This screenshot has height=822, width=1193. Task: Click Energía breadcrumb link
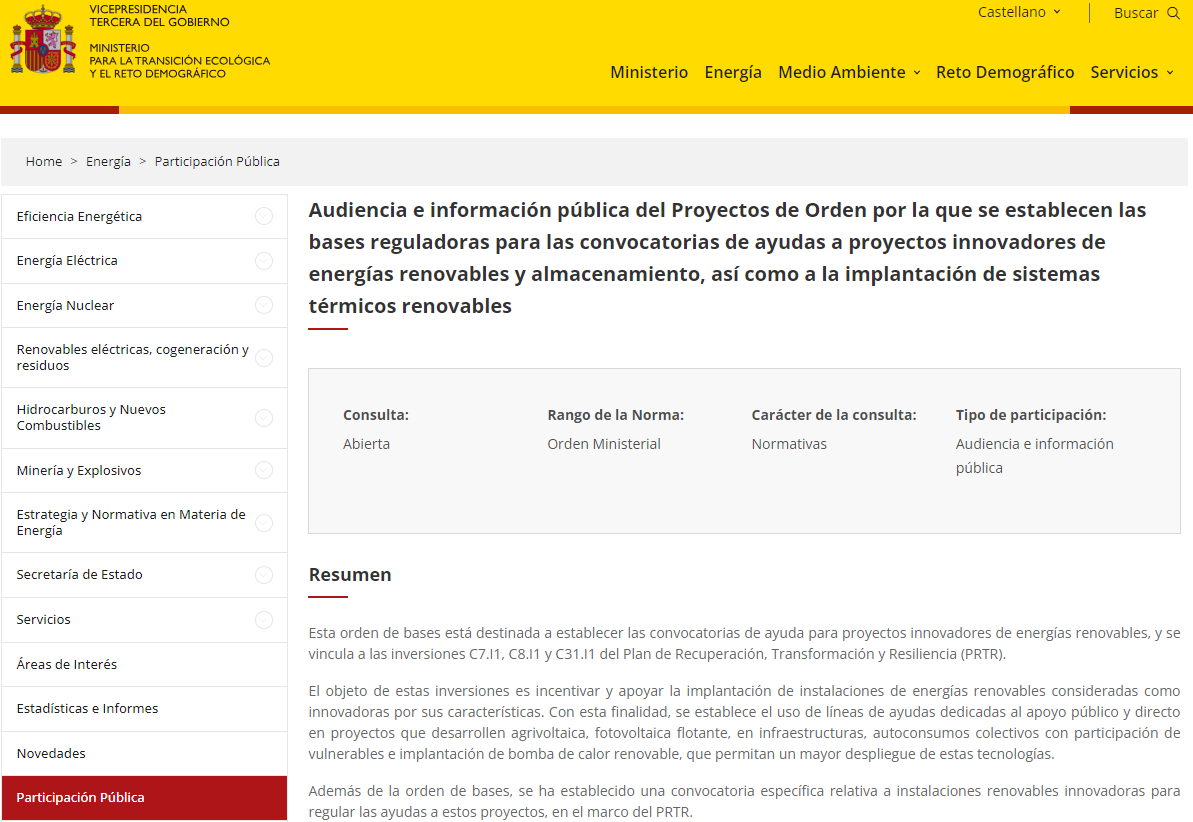[108, 161]
